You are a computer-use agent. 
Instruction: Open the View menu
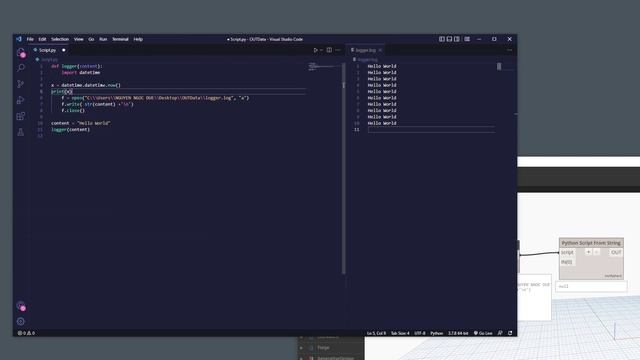pos(79,39)
